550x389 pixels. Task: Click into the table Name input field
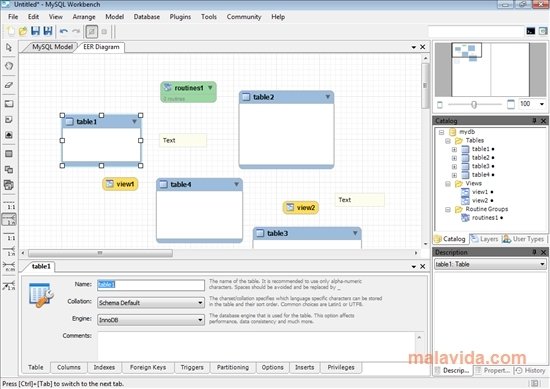pyautogui.click(x=151, y=284)
